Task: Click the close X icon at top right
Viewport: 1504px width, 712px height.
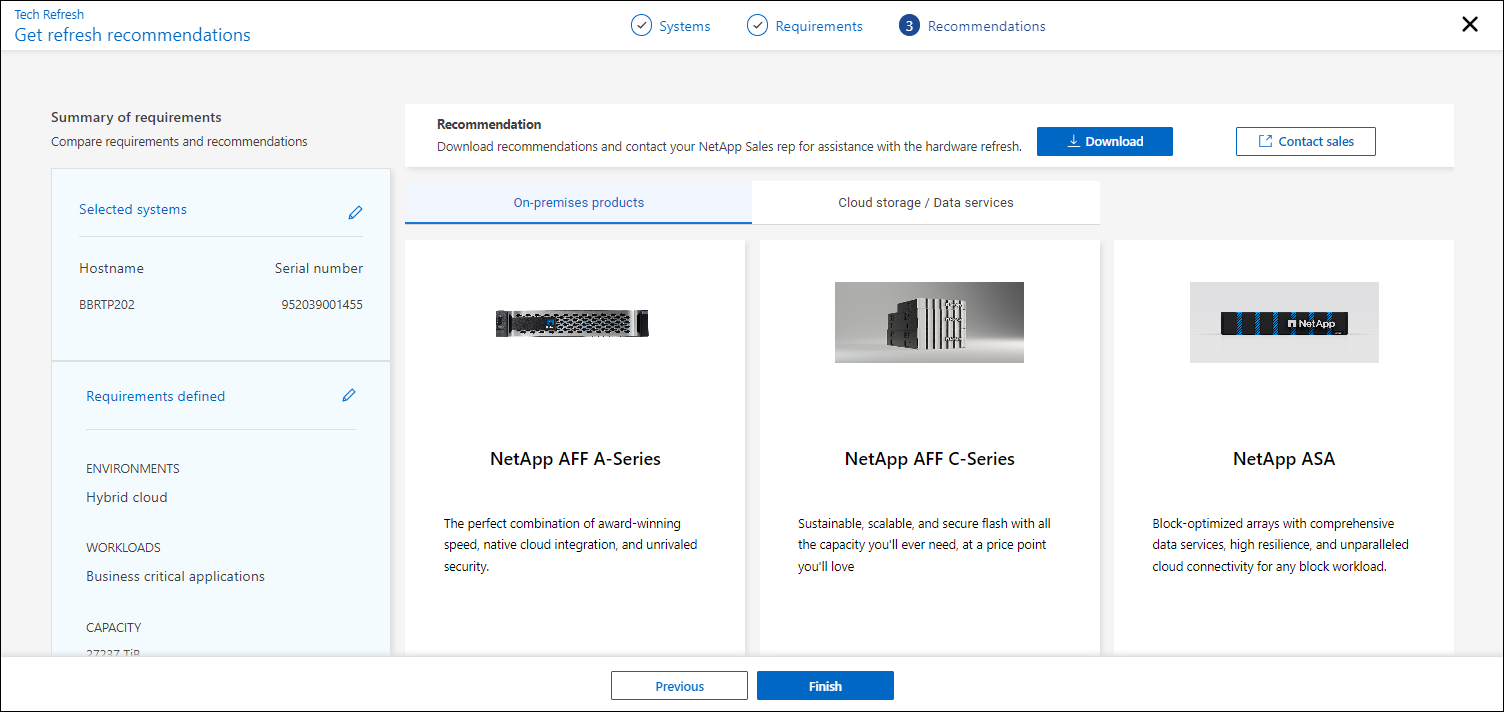Action: point(1469,24)
